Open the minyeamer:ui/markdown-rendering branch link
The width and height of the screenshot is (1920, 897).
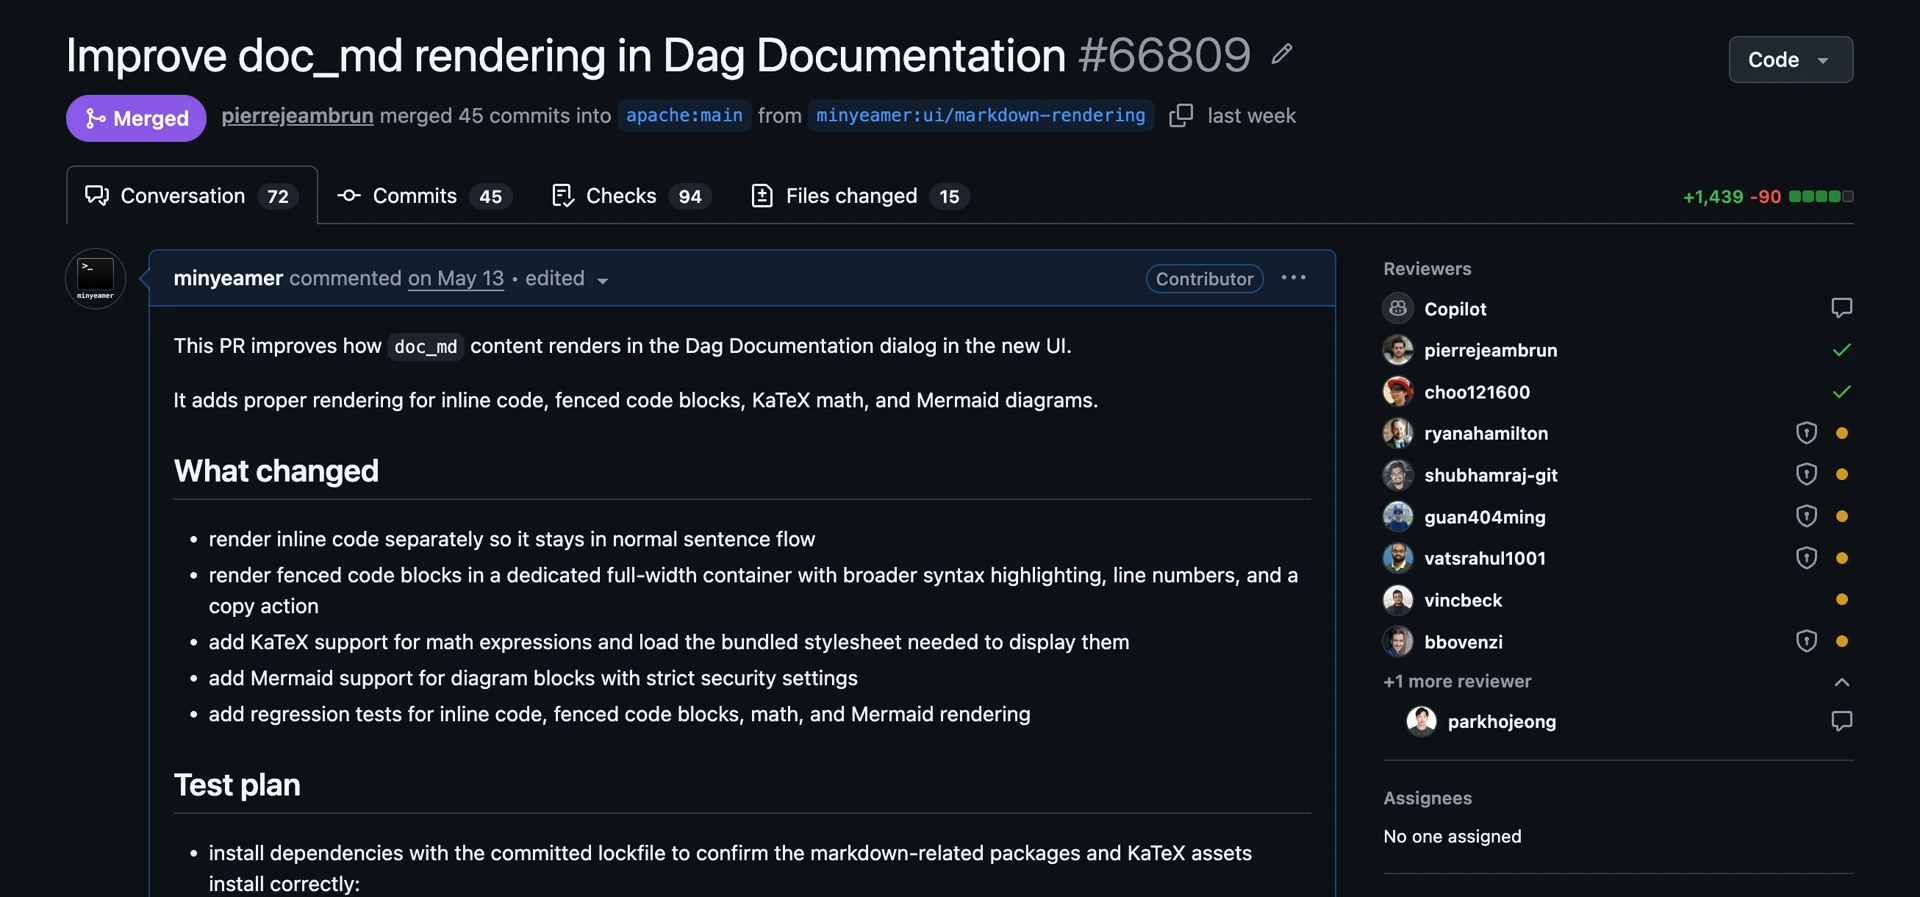(x=981, y=116)
